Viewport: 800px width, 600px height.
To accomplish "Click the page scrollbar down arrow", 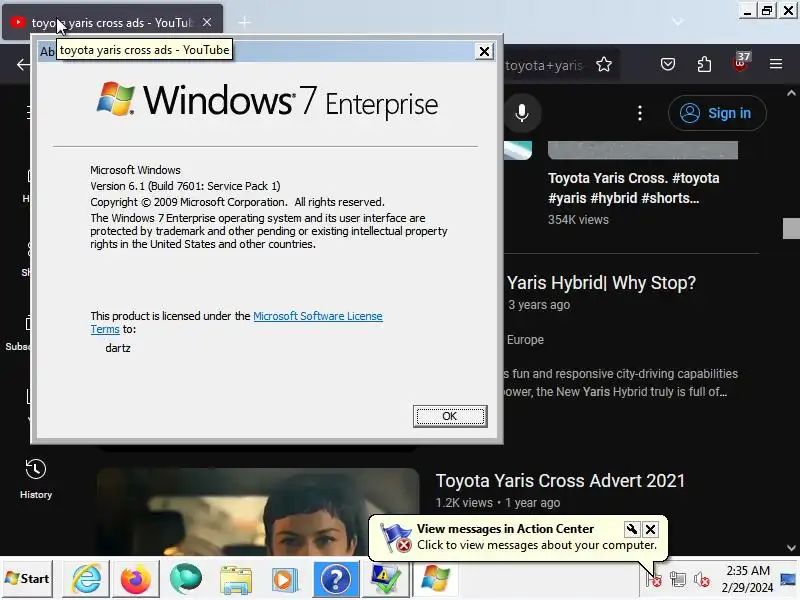I will coord(791,548).
